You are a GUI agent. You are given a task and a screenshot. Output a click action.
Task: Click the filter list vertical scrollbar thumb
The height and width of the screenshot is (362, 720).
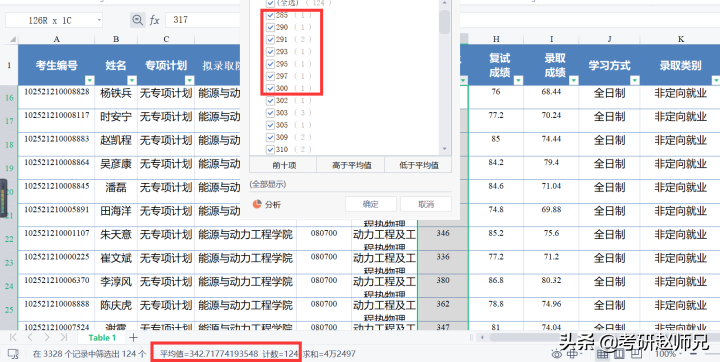point(444,22)
